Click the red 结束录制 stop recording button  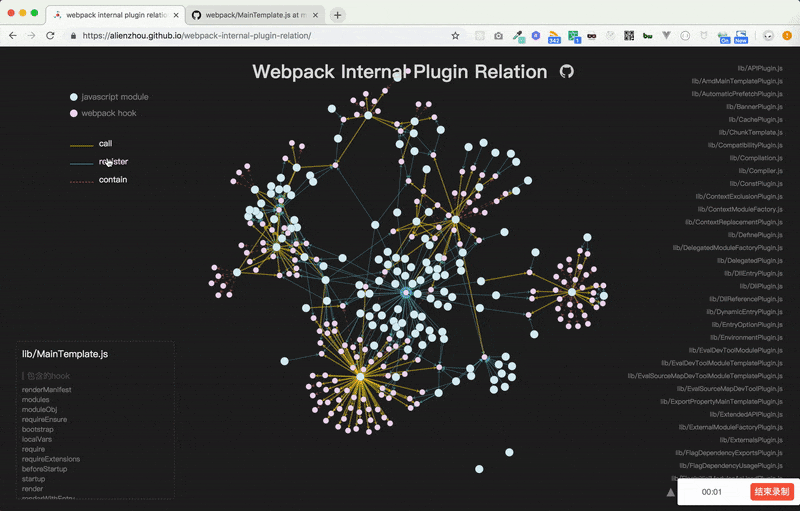771,492
